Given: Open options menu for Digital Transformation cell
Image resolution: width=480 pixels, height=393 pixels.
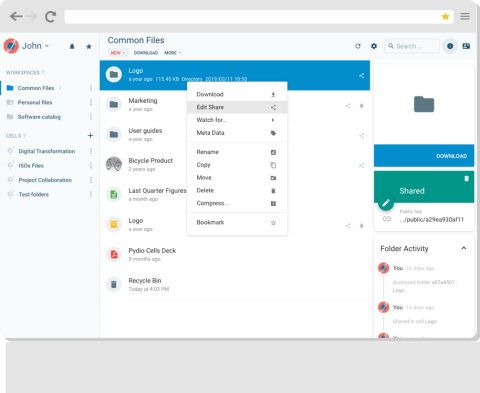Looking at the screenshot, I should tap(91, 151).
